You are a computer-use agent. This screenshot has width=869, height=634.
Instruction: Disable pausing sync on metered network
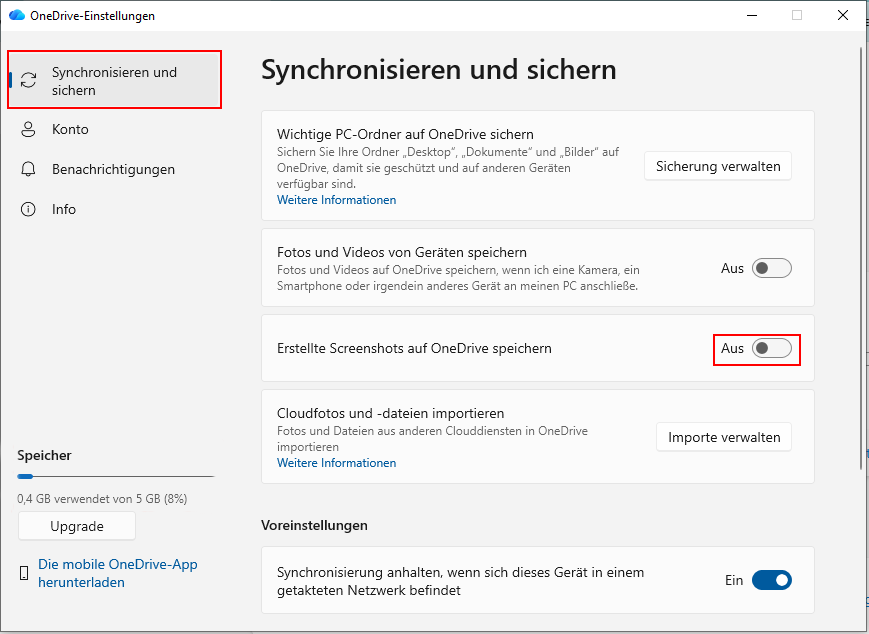click(x=771, y=580)
